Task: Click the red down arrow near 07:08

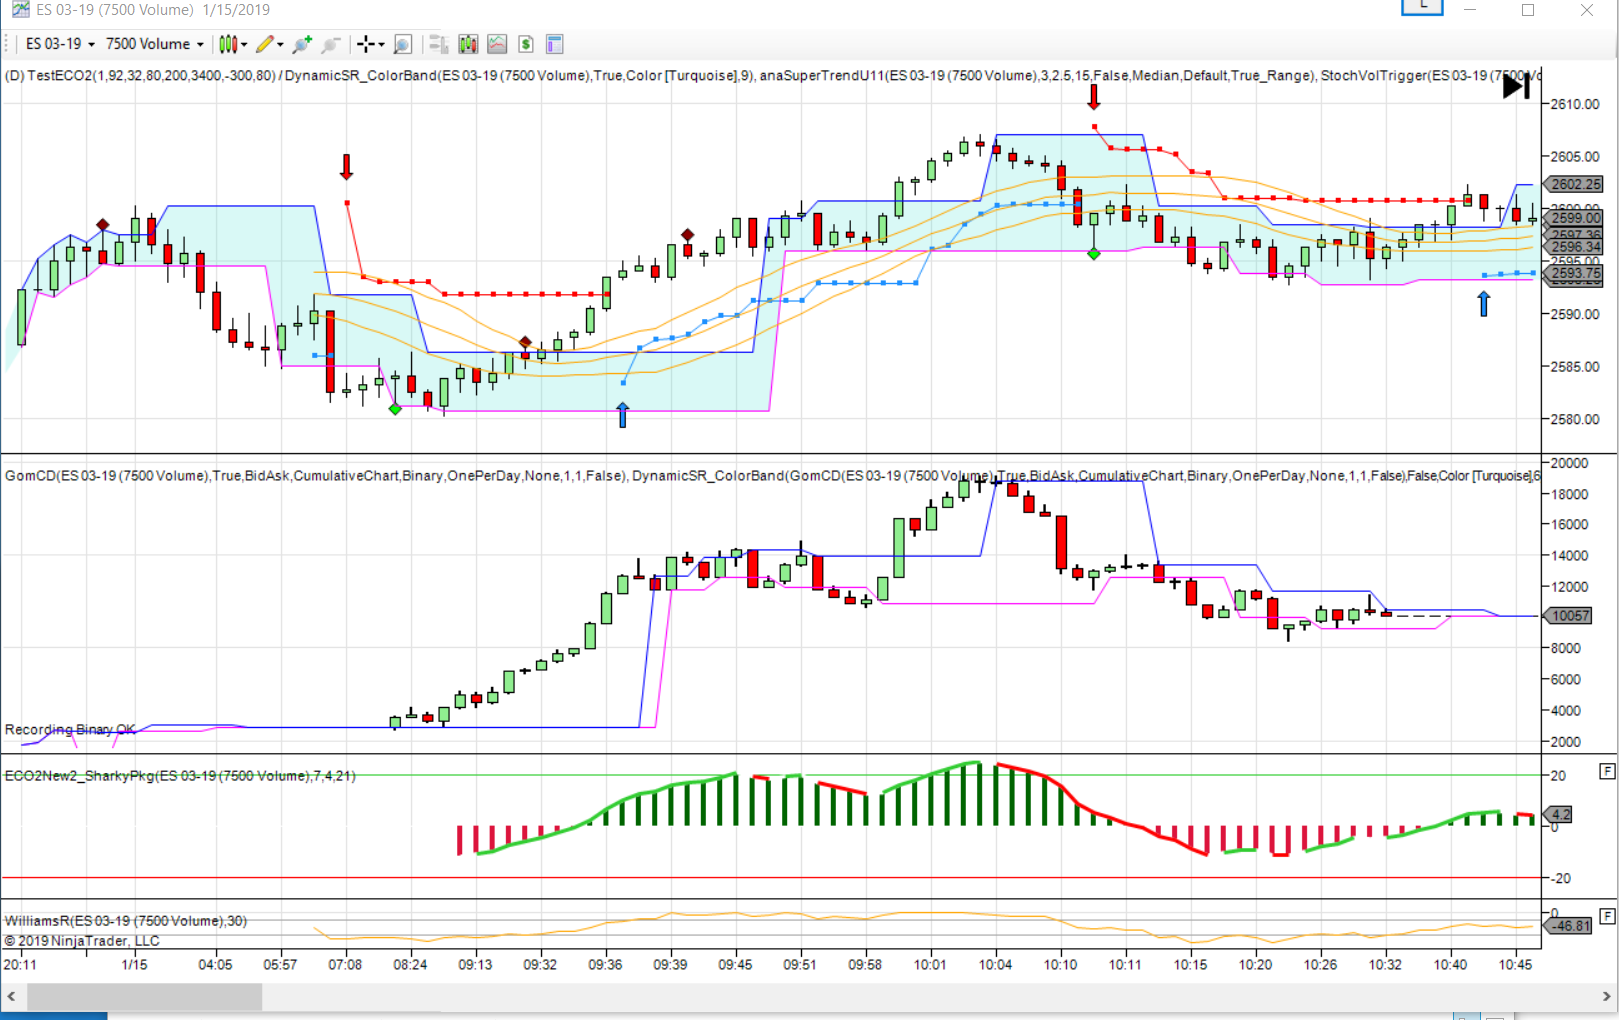Action: (x=346, y=167)
